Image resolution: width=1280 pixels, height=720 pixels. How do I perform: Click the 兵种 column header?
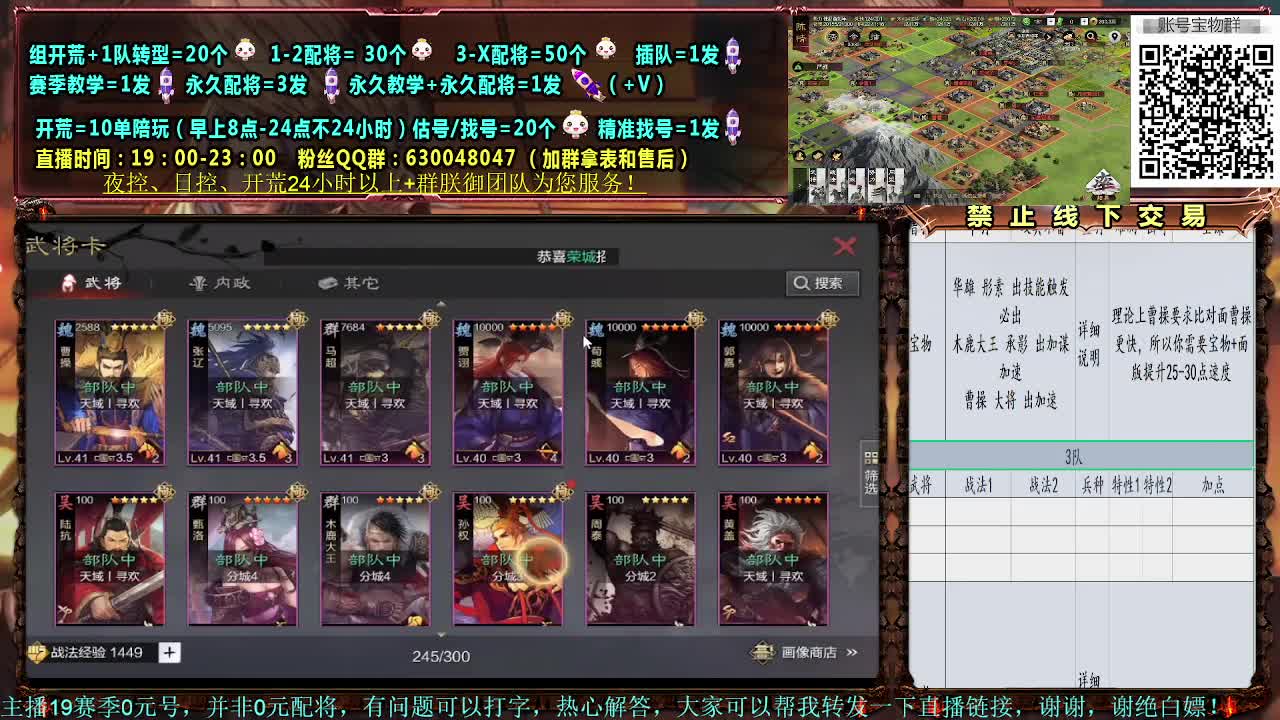[1092, 485]
